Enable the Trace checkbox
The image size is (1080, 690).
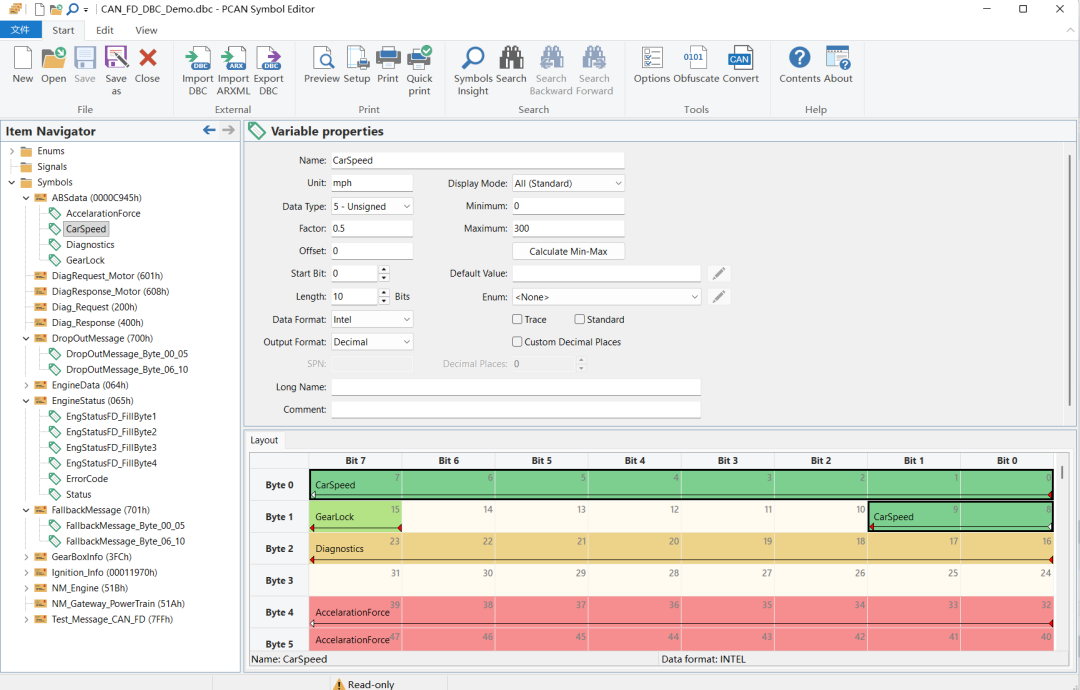(518, 320)
